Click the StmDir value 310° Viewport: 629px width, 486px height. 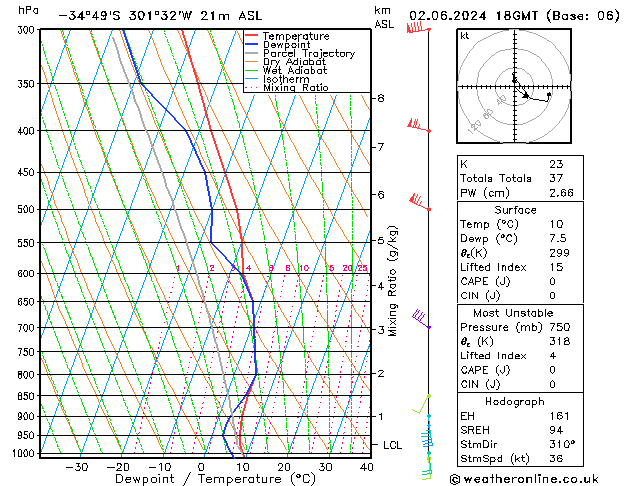(562, 444)
